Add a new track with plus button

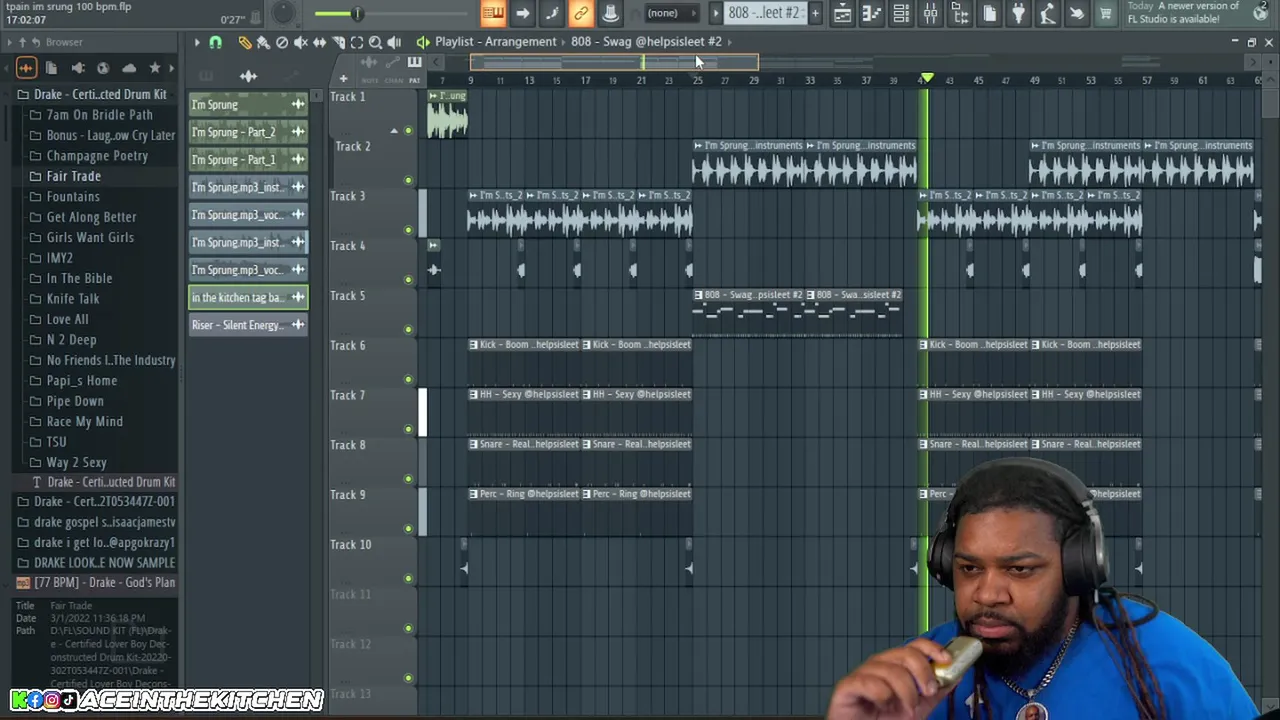(343, 79)
